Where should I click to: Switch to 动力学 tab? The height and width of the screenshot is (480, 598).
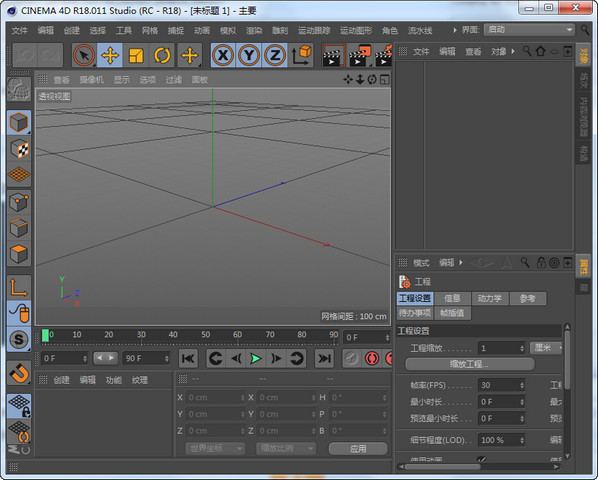point(490,298)
